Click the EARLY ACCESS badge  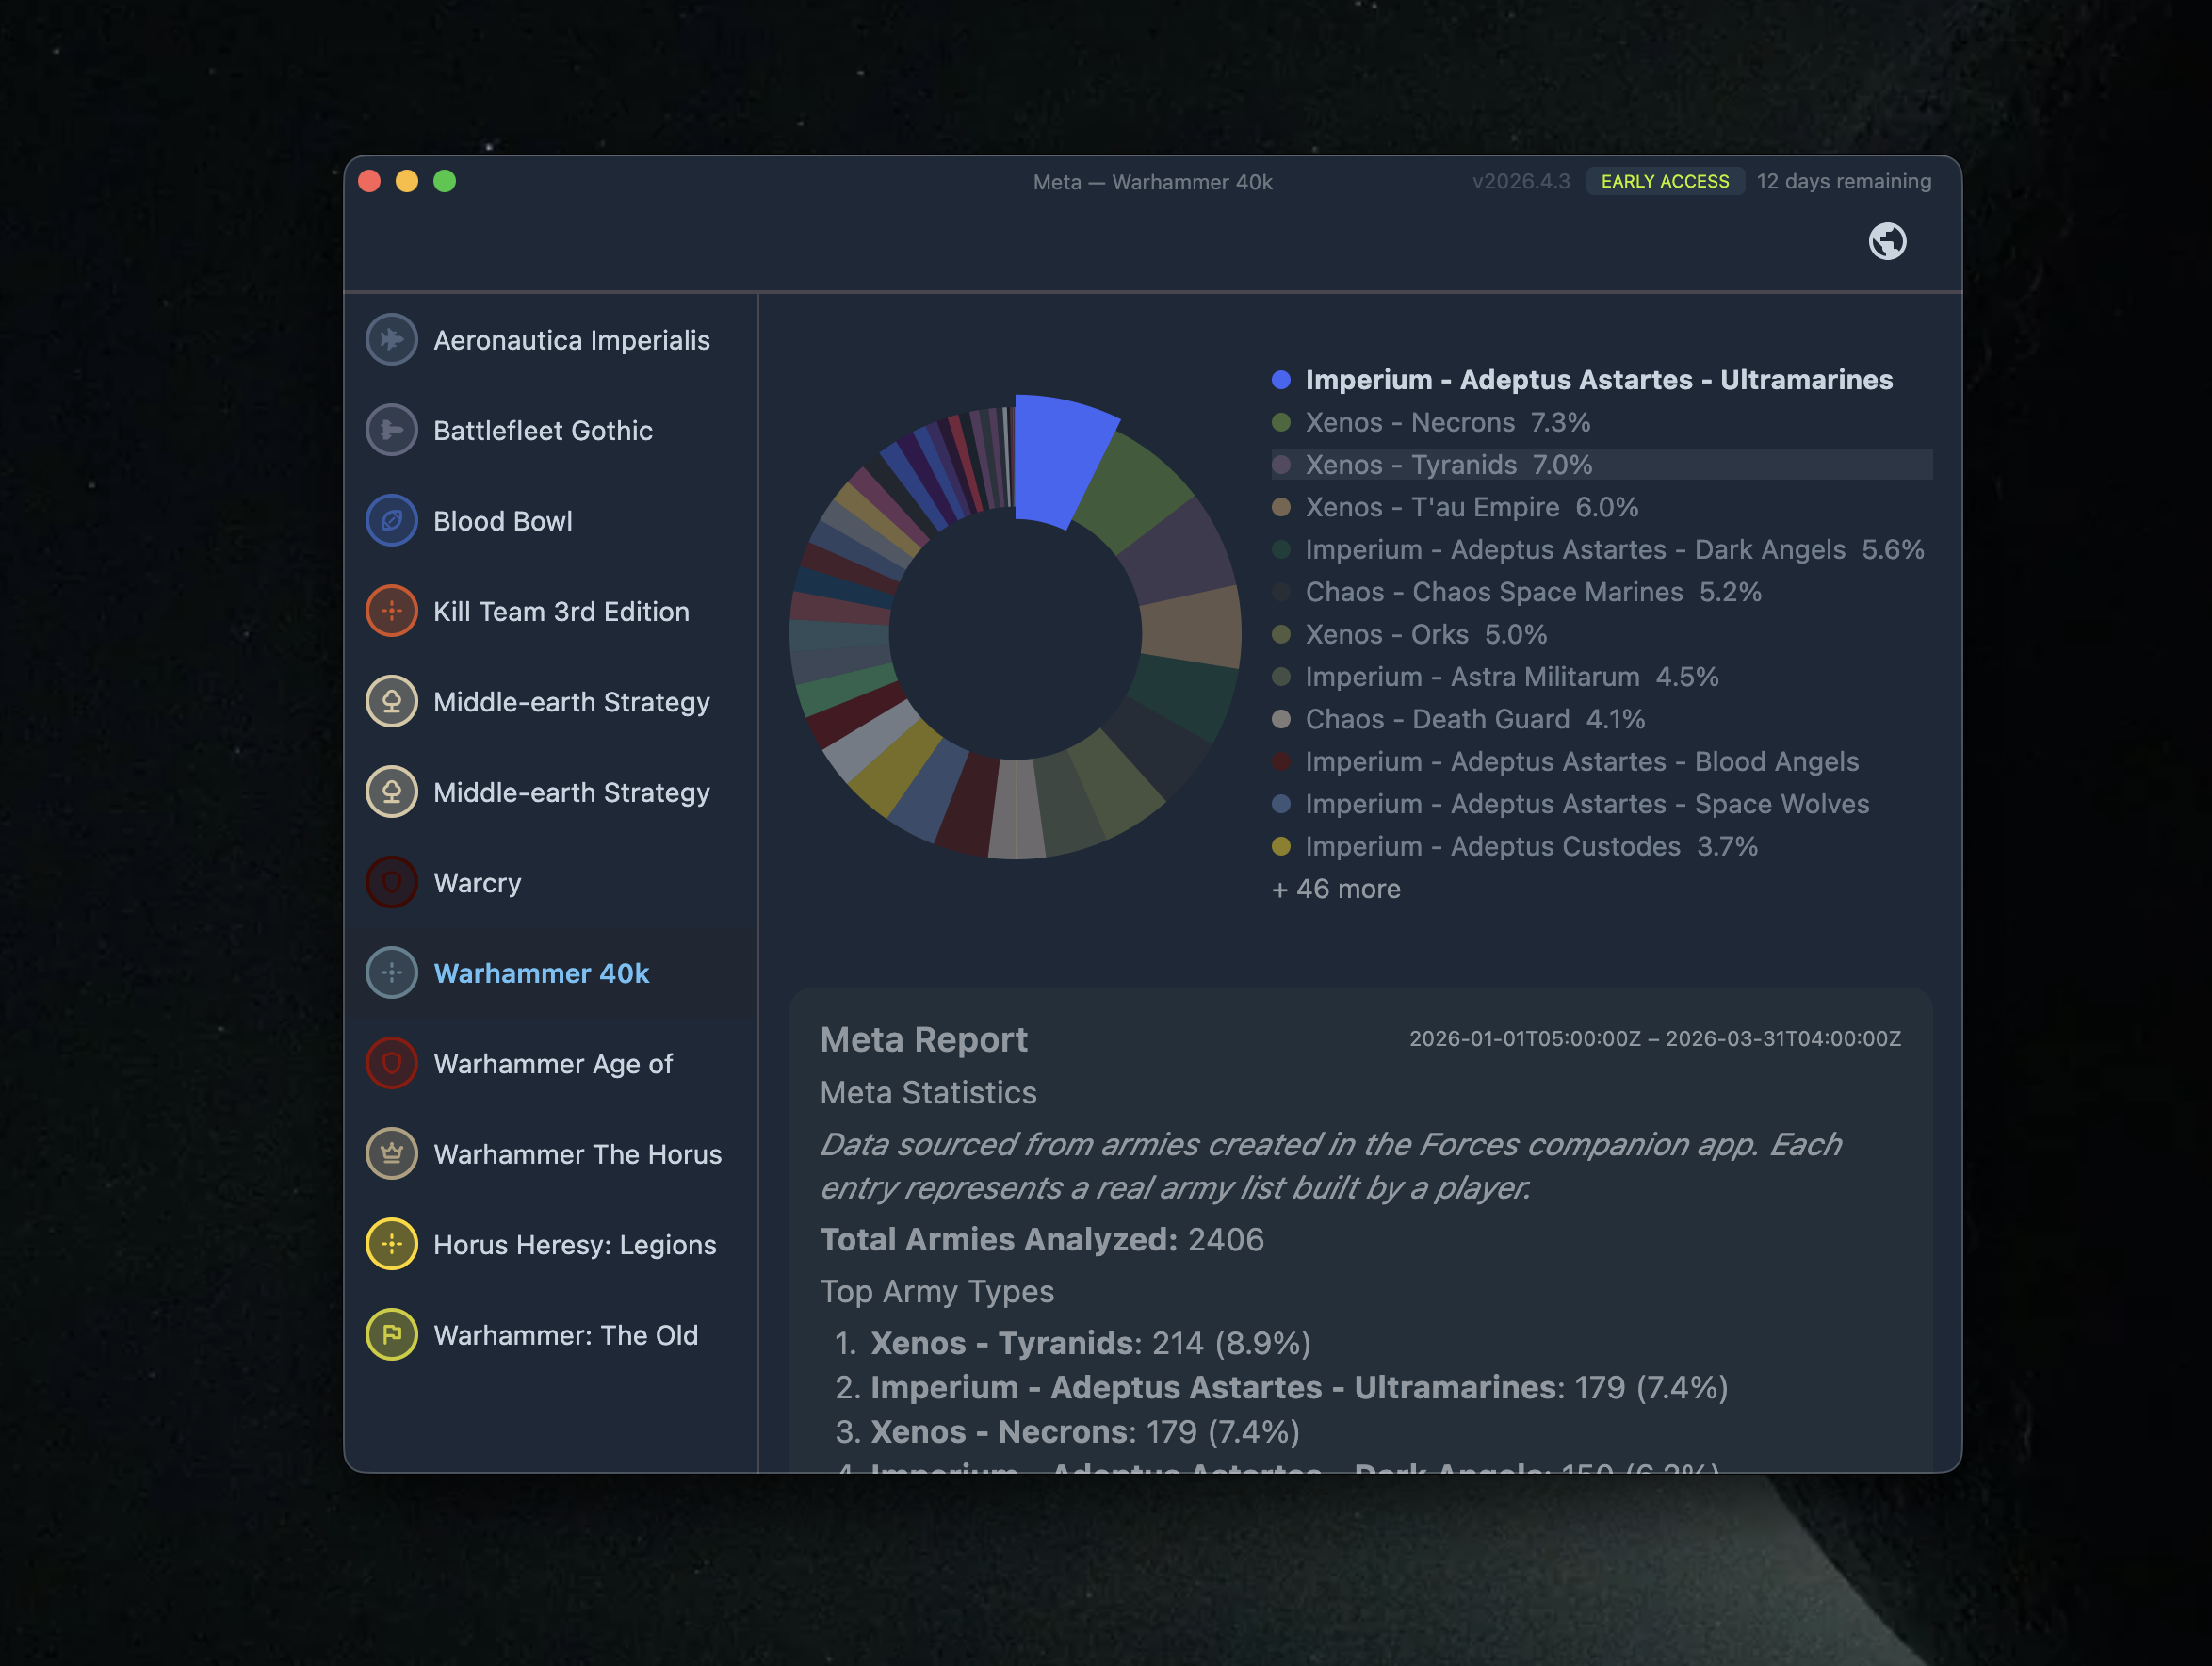click(x=1664, y=181)
